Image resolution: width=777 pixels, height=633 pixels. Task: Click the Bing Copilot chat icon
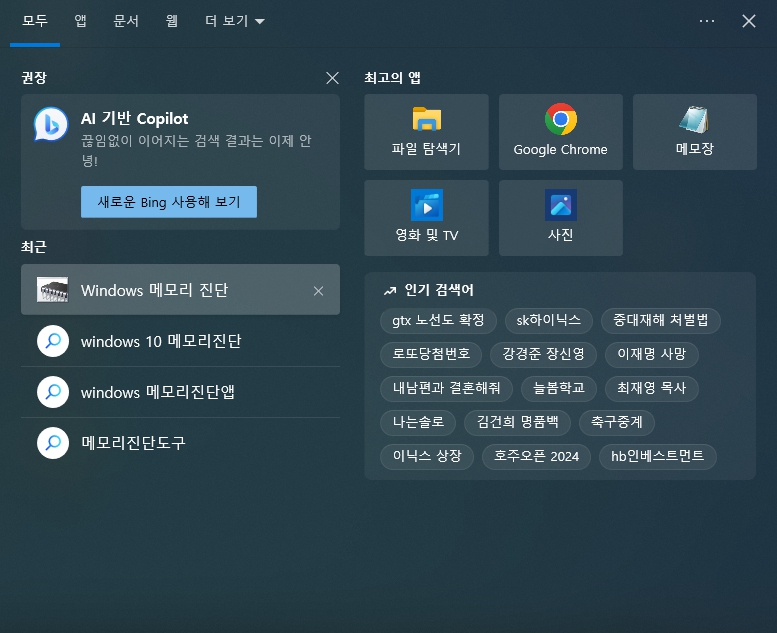[x=51, y=124]
